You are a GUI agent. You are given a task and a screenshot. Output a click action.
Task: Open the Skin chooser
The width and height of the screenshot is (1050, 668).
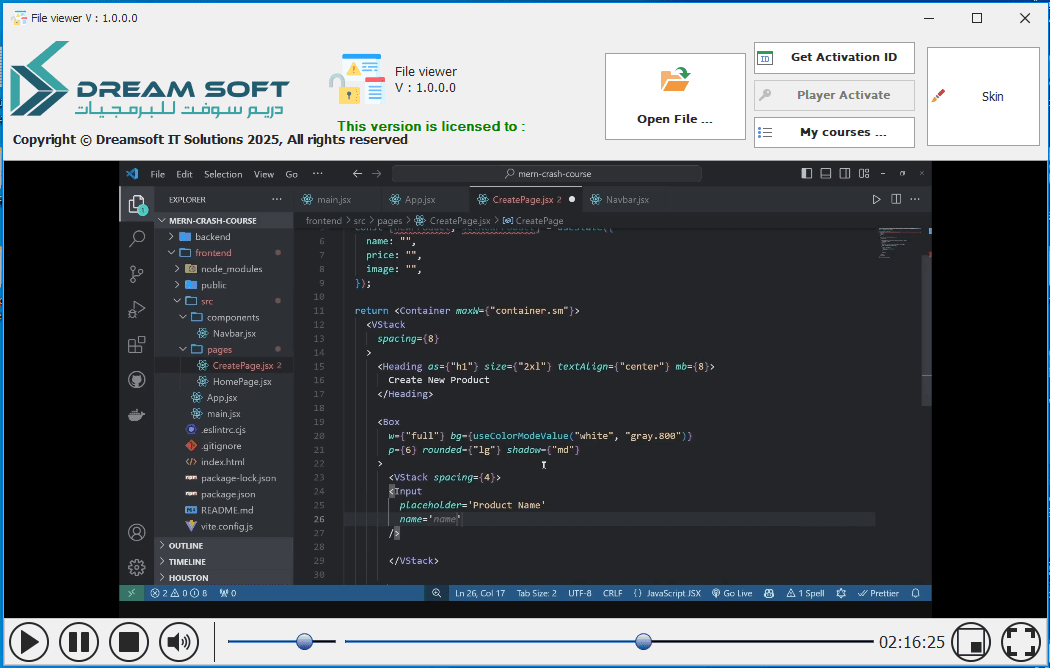[x=983, y=96]
